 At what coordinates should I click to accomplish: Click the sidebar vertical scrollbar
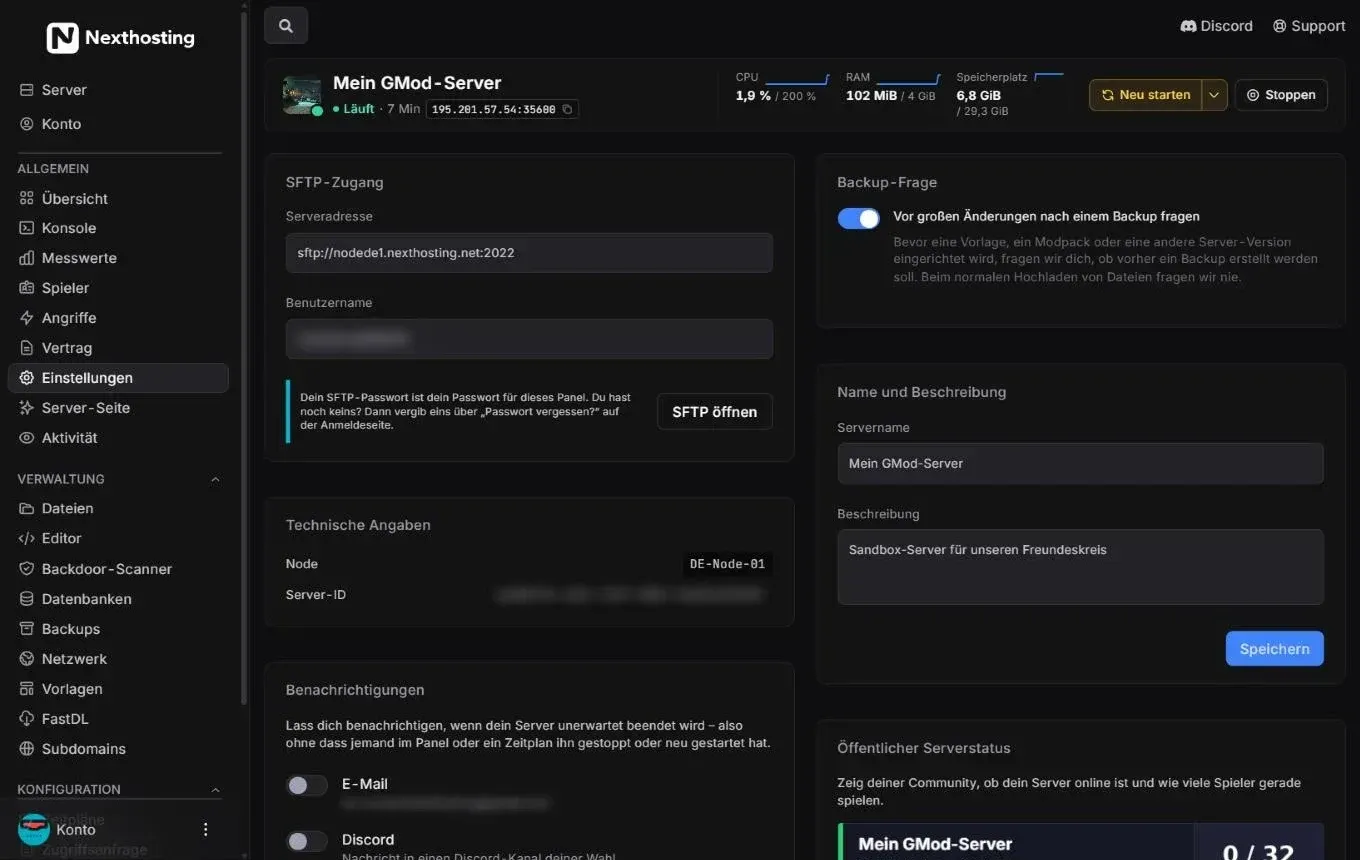pos(245,360)
